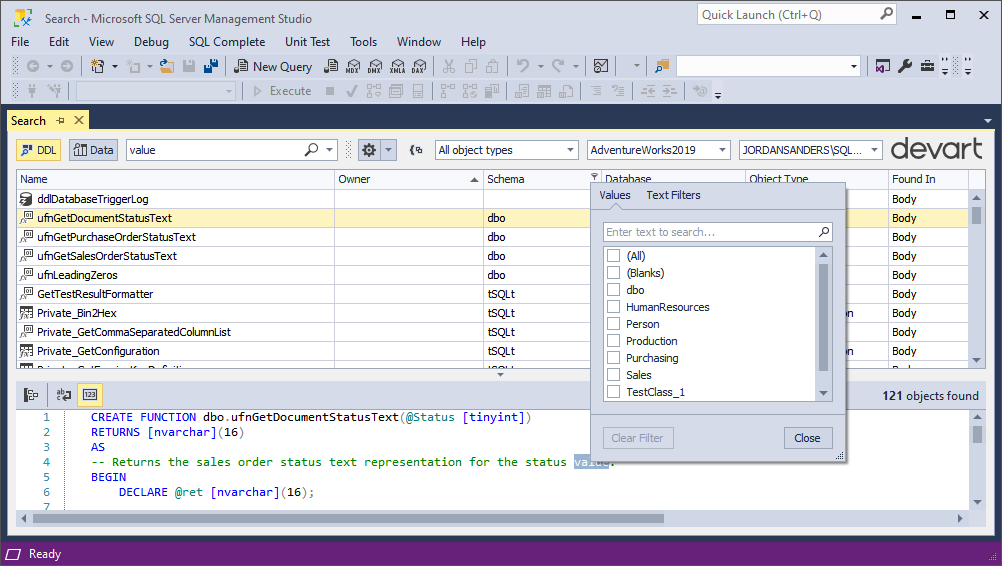The image size is (1002, 566).
Task: Click the match case icon above the code preview
Action: (x=63, y=395)
